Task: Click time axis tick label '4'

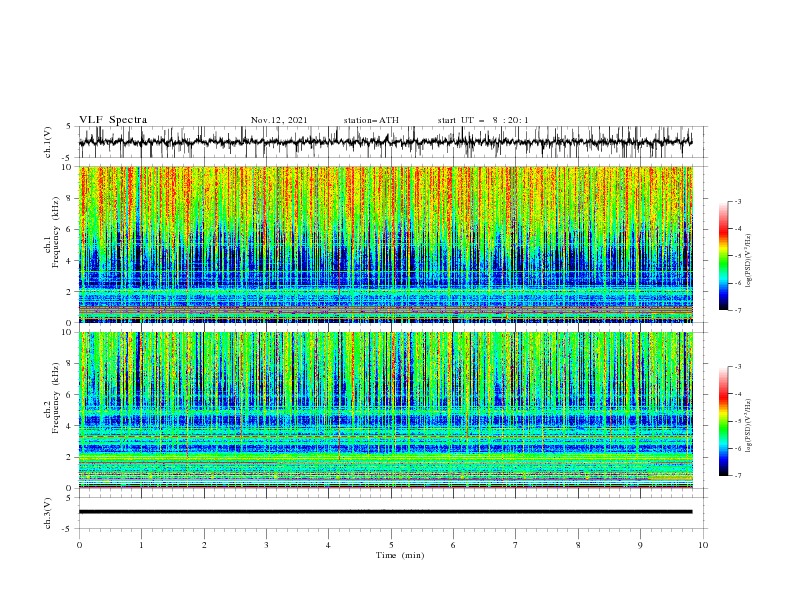Action: point(328,545)
